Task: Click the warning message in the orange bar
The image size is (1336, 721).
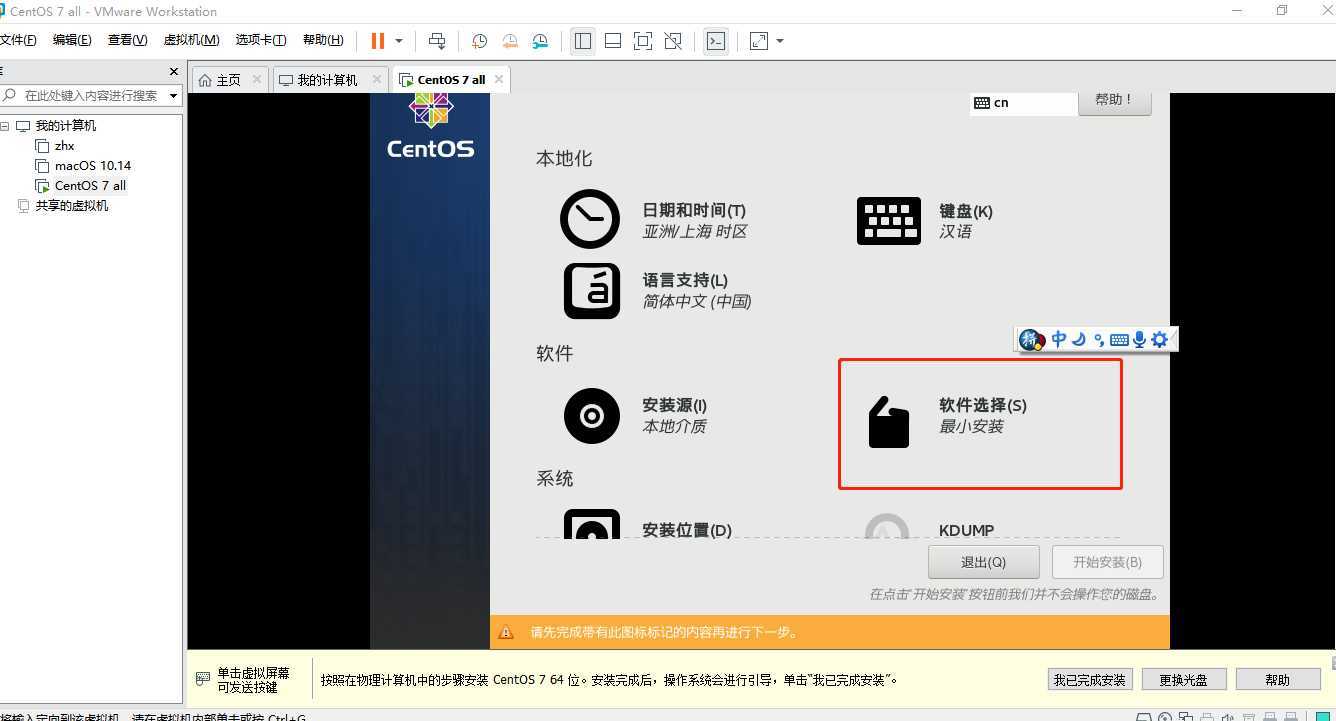Action: [664, 632]
